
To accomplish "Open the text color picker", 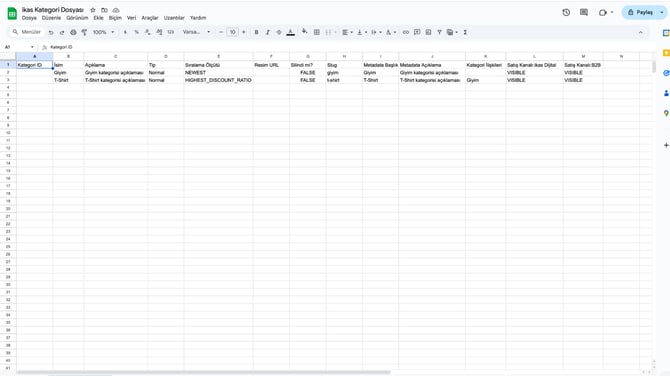I will (291, 32).
